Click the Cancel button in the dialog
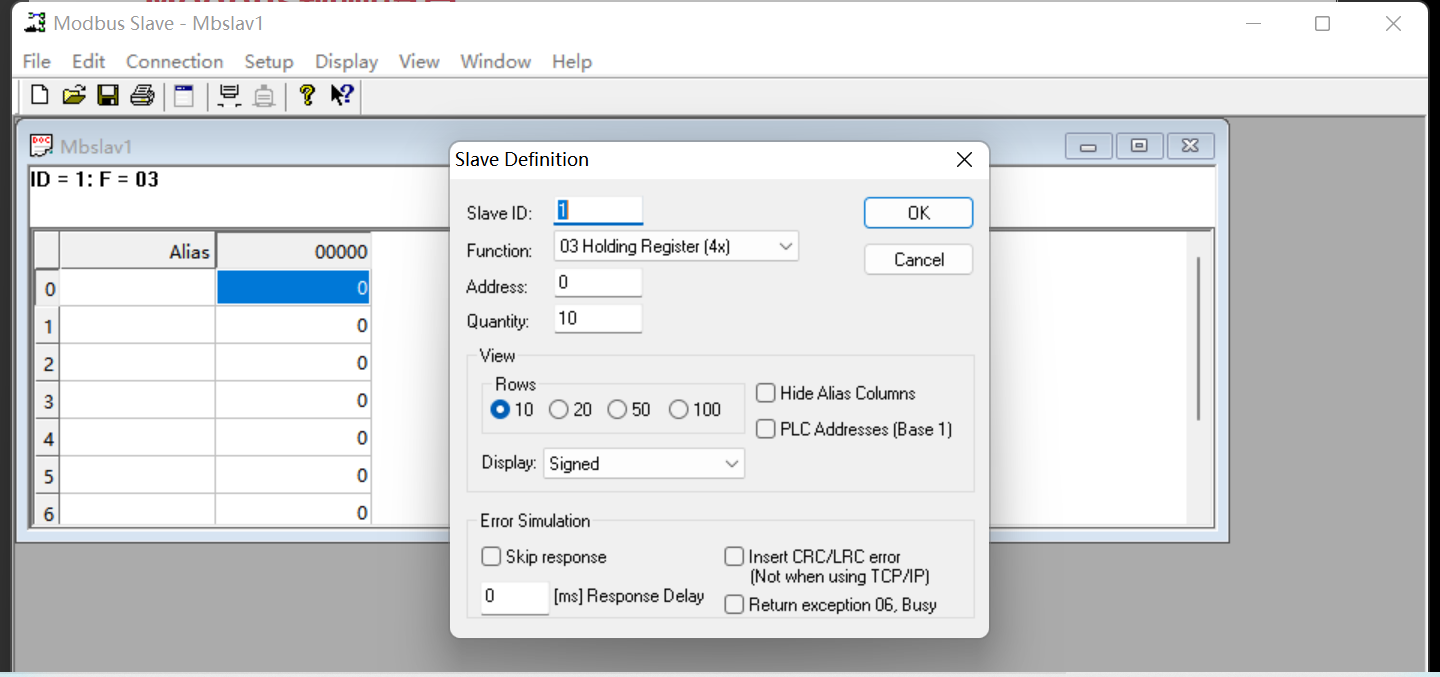Screen dimensions: 1440x677 [x=918, y=260]
